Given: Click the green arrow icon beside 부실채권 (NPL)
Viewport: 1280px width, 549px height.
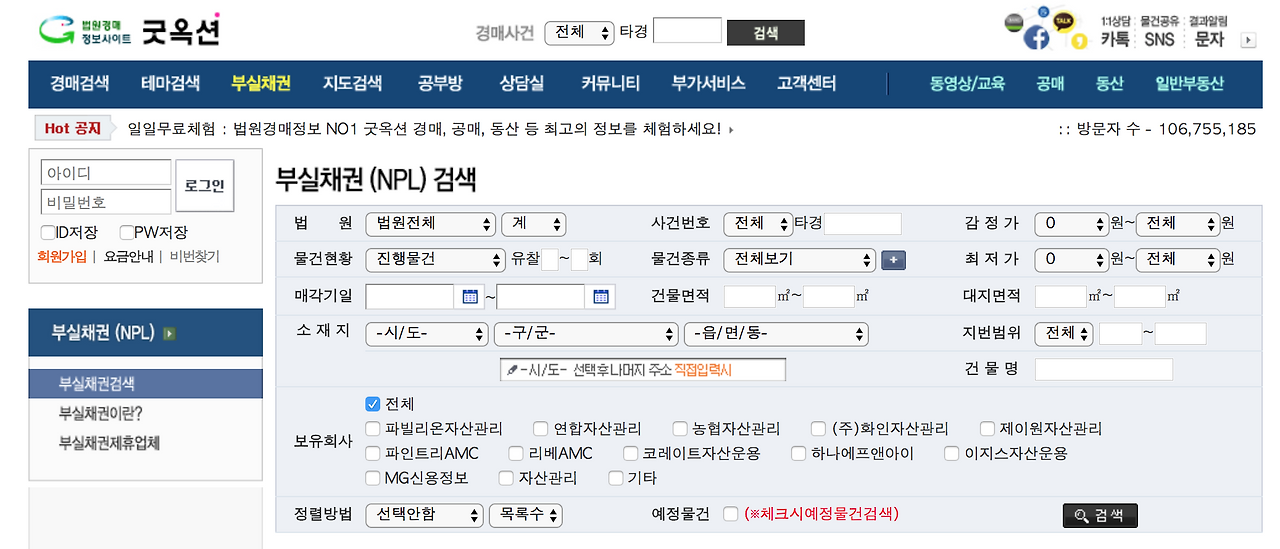Looking at the screenshot, I should tap(169, 333).
